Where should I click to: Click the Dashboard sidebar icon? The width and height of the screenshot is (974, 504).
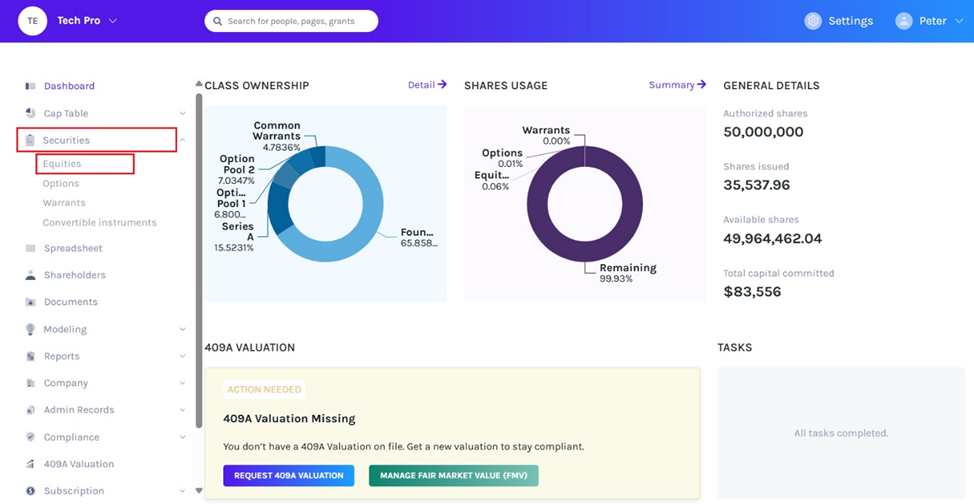(30, 86)
